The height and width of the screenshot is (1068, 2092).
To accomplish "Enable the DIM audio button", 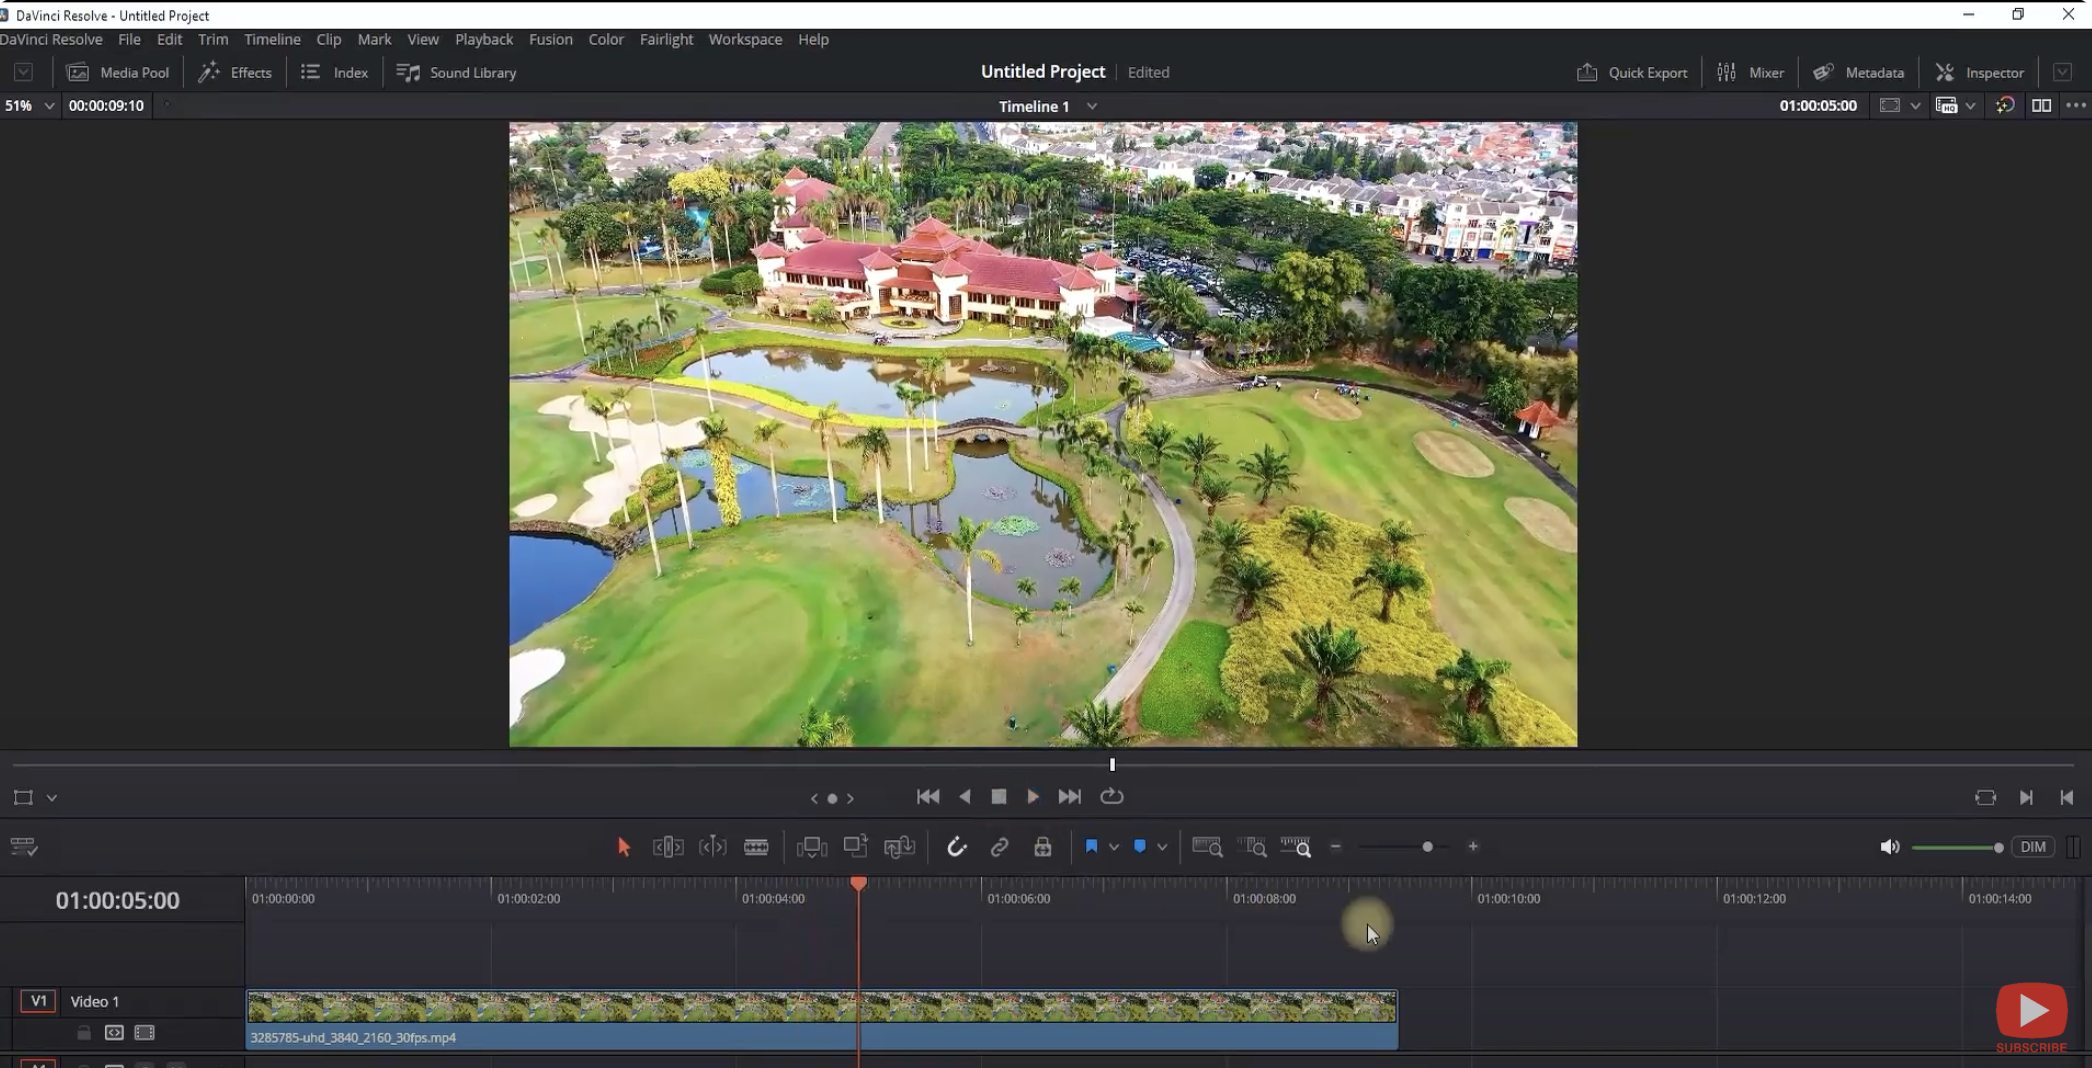I will (x=2033, y=846).
